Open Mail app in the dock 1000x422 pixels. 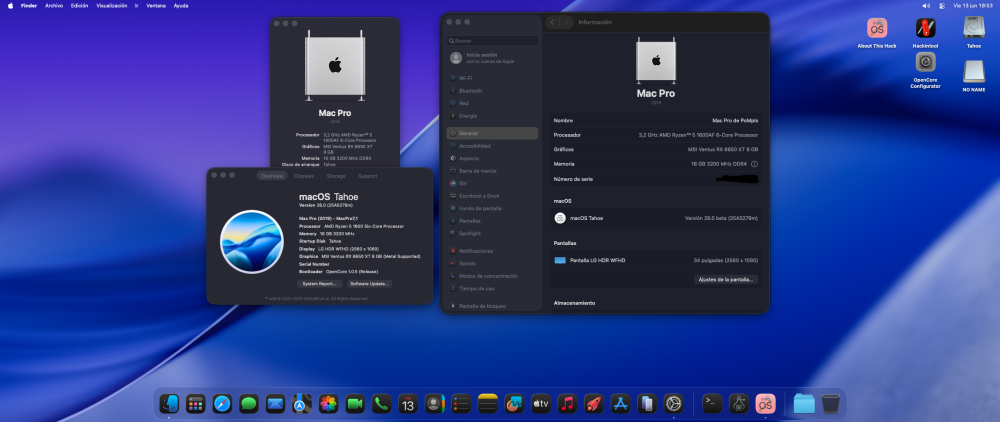click(x=275, y=404)
